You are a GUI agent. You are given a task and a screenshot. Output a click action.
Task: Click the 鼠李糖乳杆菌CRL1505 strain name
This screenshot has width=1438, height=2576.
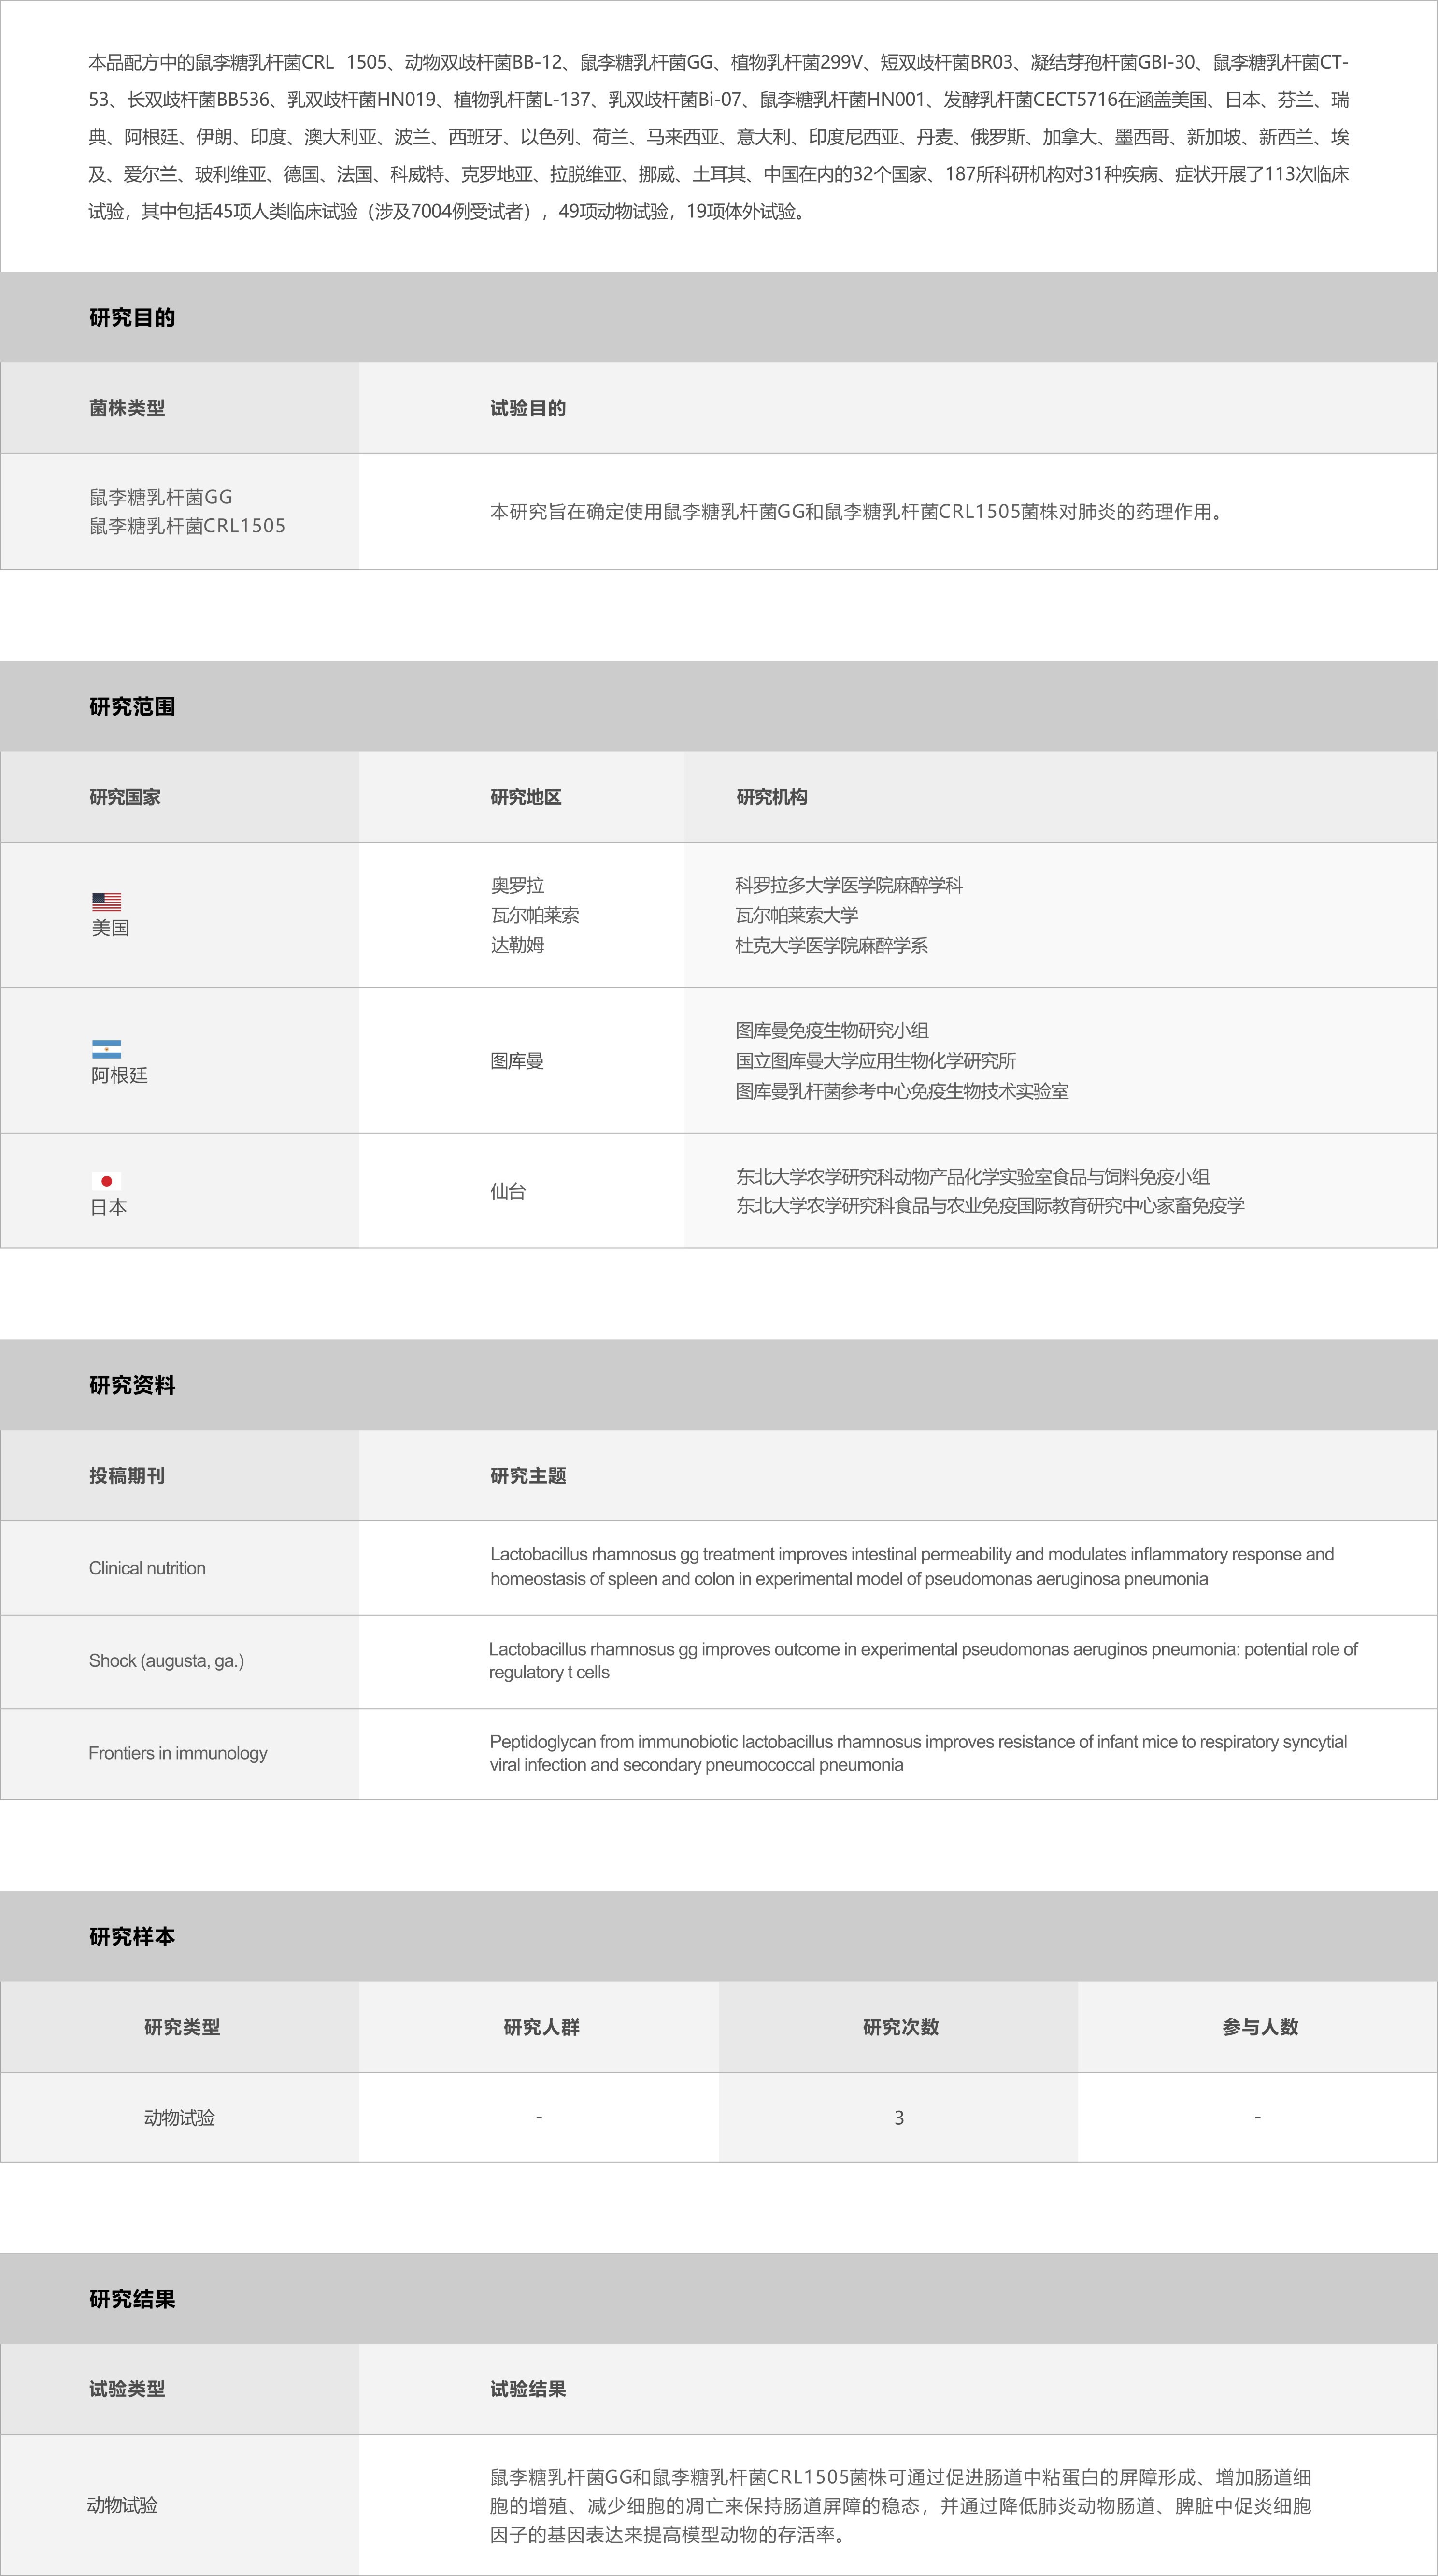pyautogui.click(x=187, y=526)
